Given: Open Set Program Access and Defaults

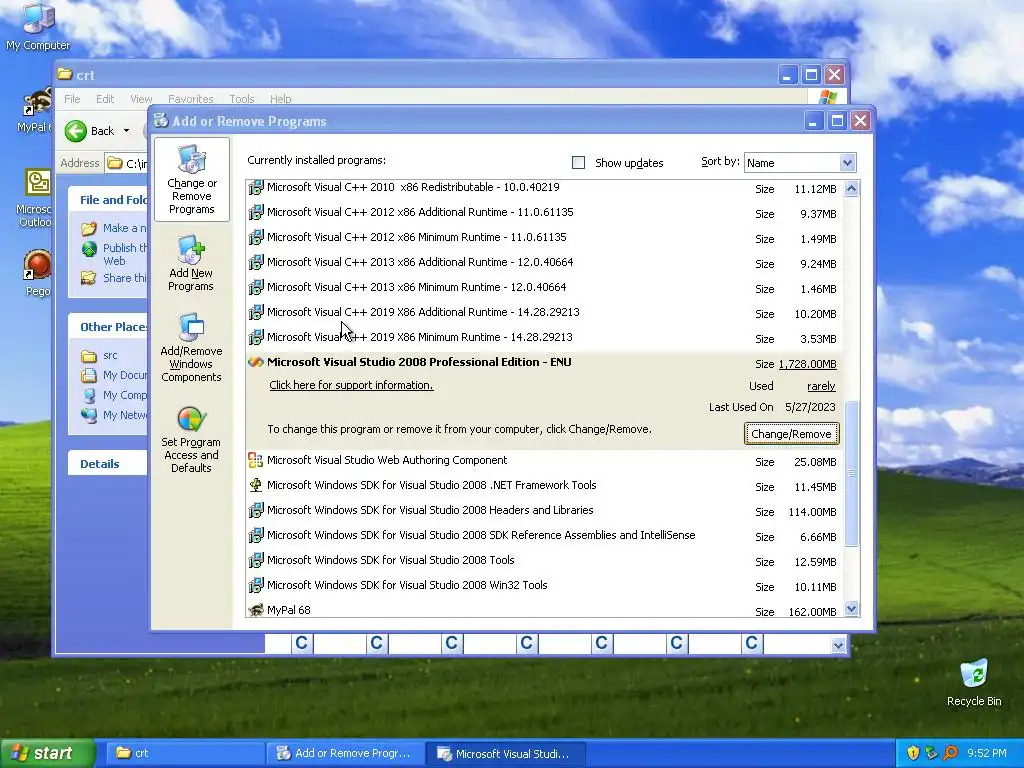Looking at the screenshot, I should coord(191,440).
